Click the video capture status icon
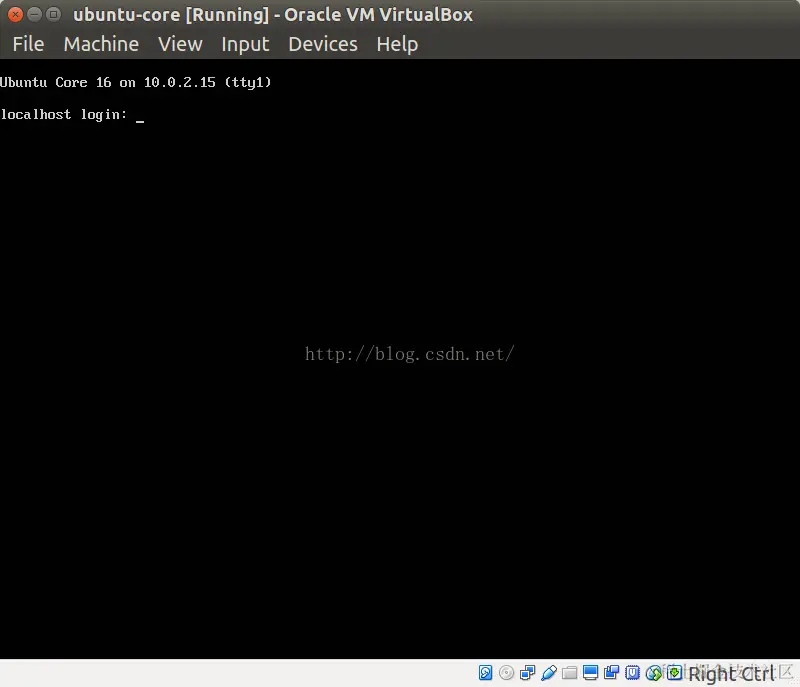The height and width of the screenshot is (687, 800). 611,673
